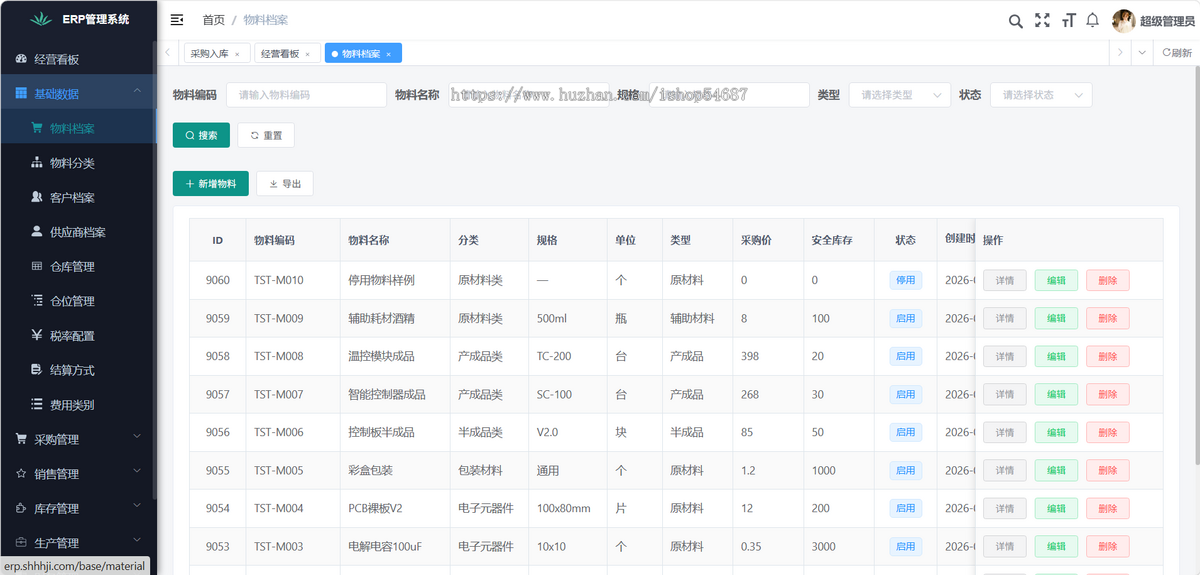
Task: Click the 重置 button
Action: [x=266, y=135]
